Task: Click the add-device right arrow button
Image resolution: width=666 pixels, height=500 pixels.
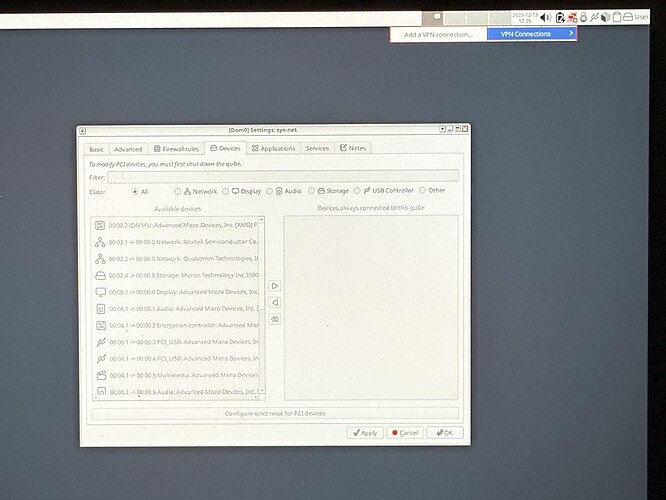Action: coord(275,286)
